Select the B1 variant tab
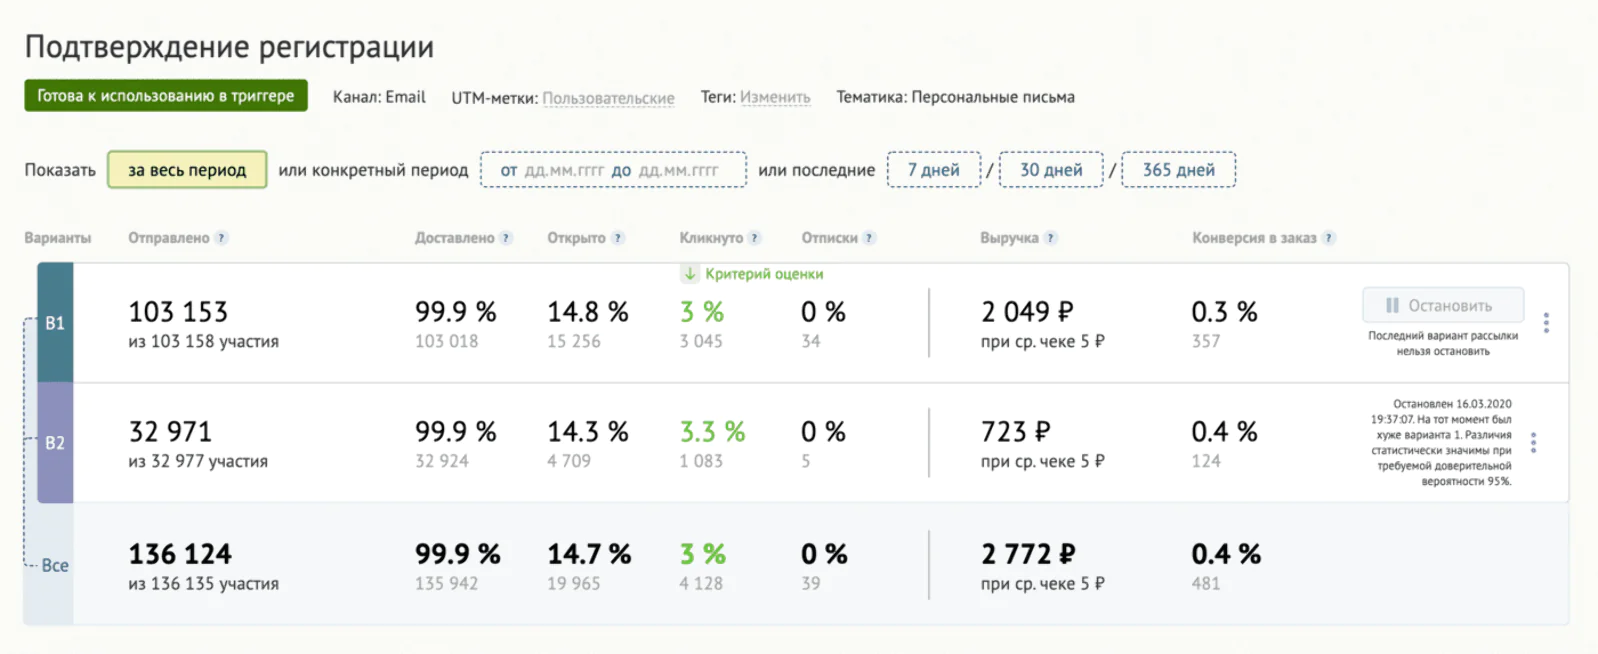The height and width of the screenshot is (654, 1598). (x=55, y=323)
